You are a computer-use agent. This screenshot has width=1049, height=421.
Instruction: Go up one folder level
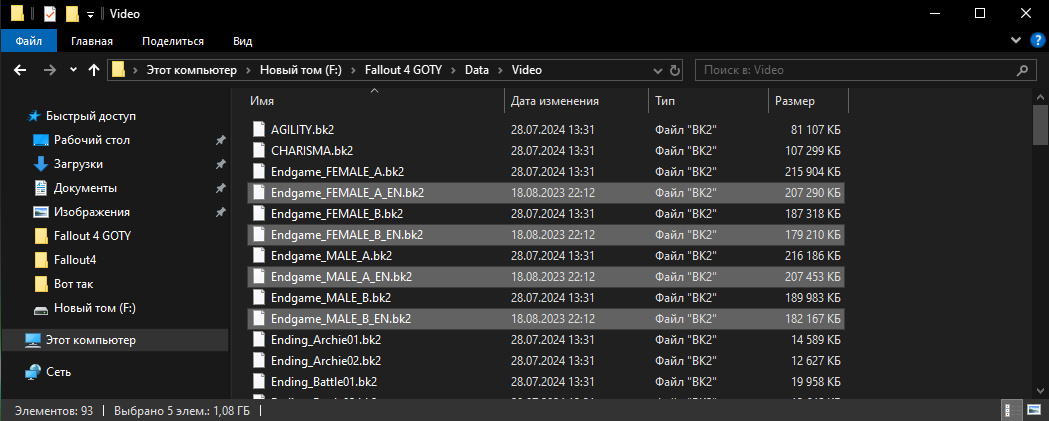94,70
